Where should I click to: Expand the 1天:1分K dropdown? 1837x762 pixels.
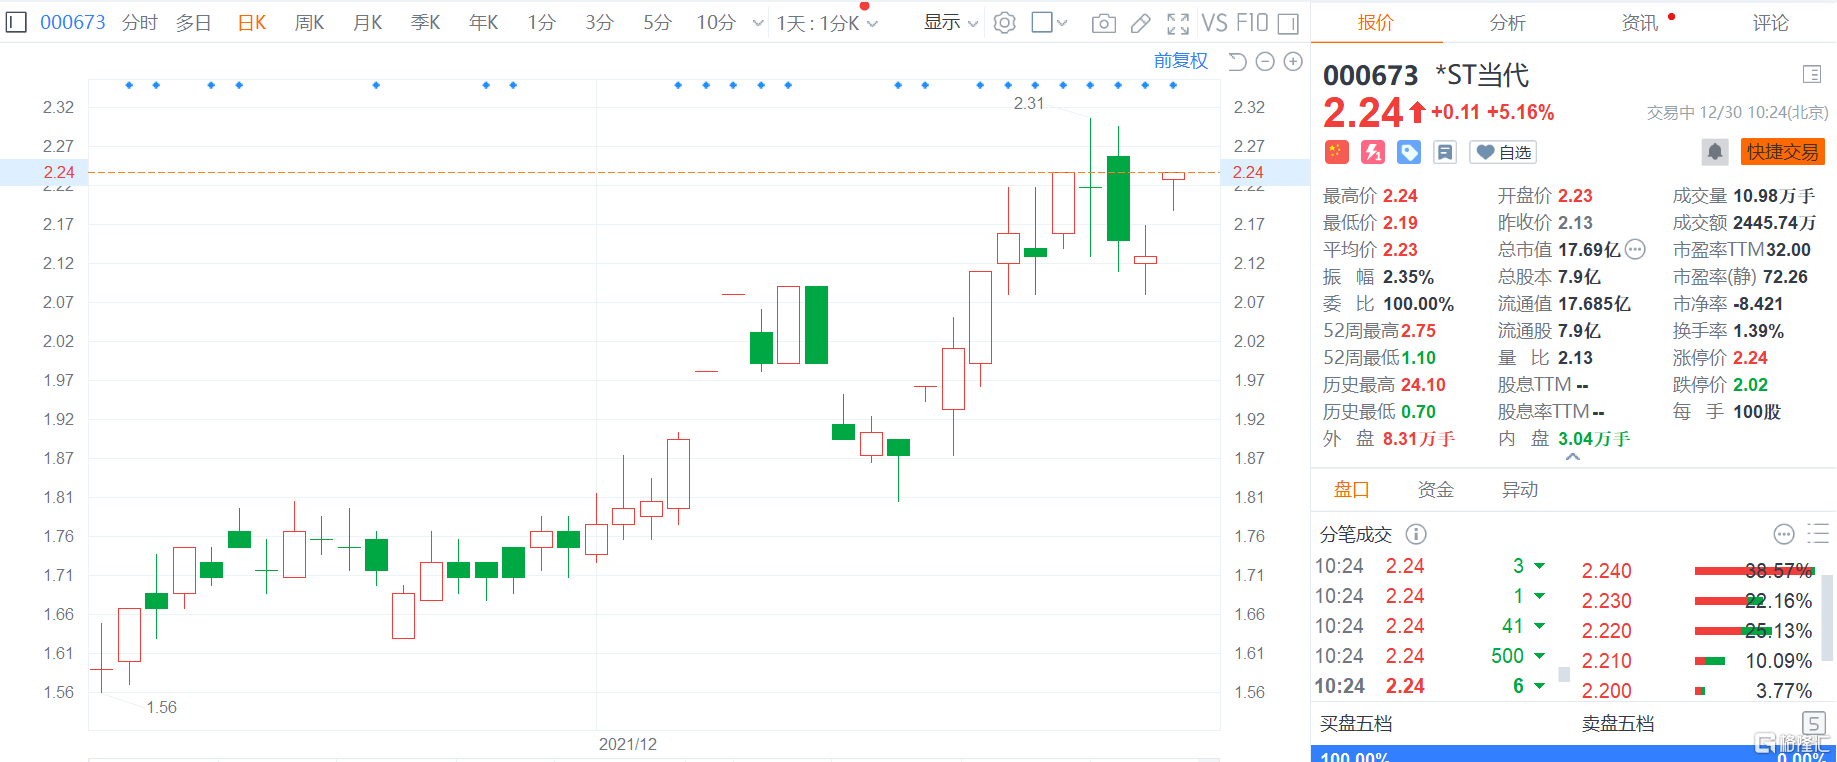827,23
